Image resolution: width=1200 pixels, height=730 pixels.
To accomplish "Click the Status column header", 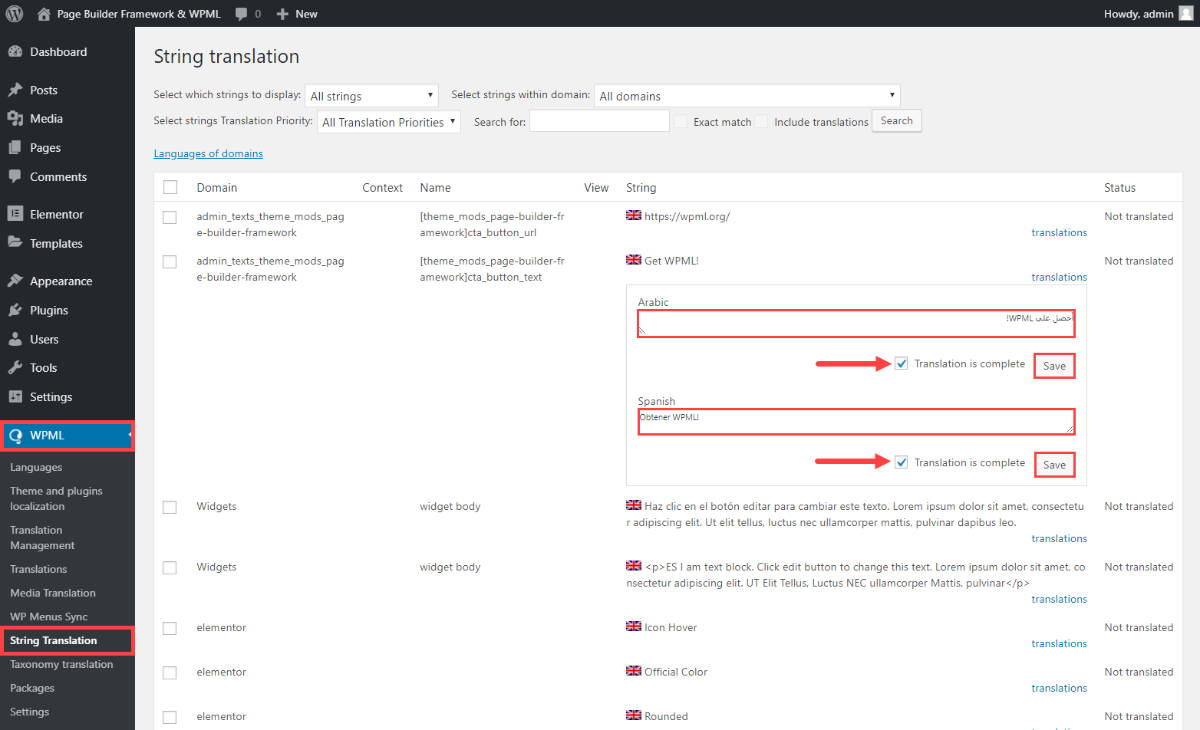I will [x=1120, y=187].
